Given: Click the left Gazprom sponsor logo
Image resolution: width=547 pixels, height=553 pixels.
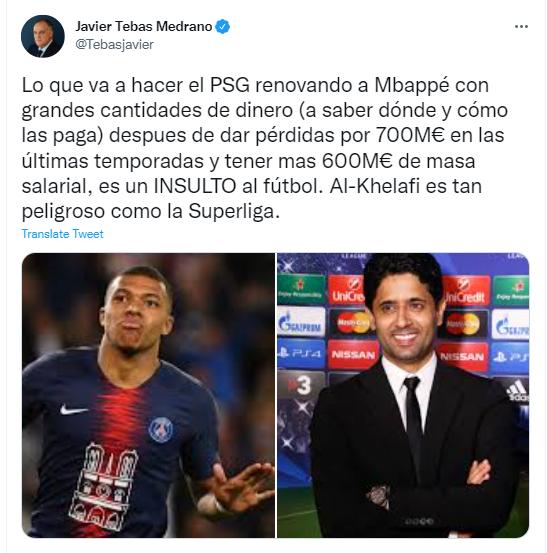Looking at the screenshot, I should coord(301,322).
